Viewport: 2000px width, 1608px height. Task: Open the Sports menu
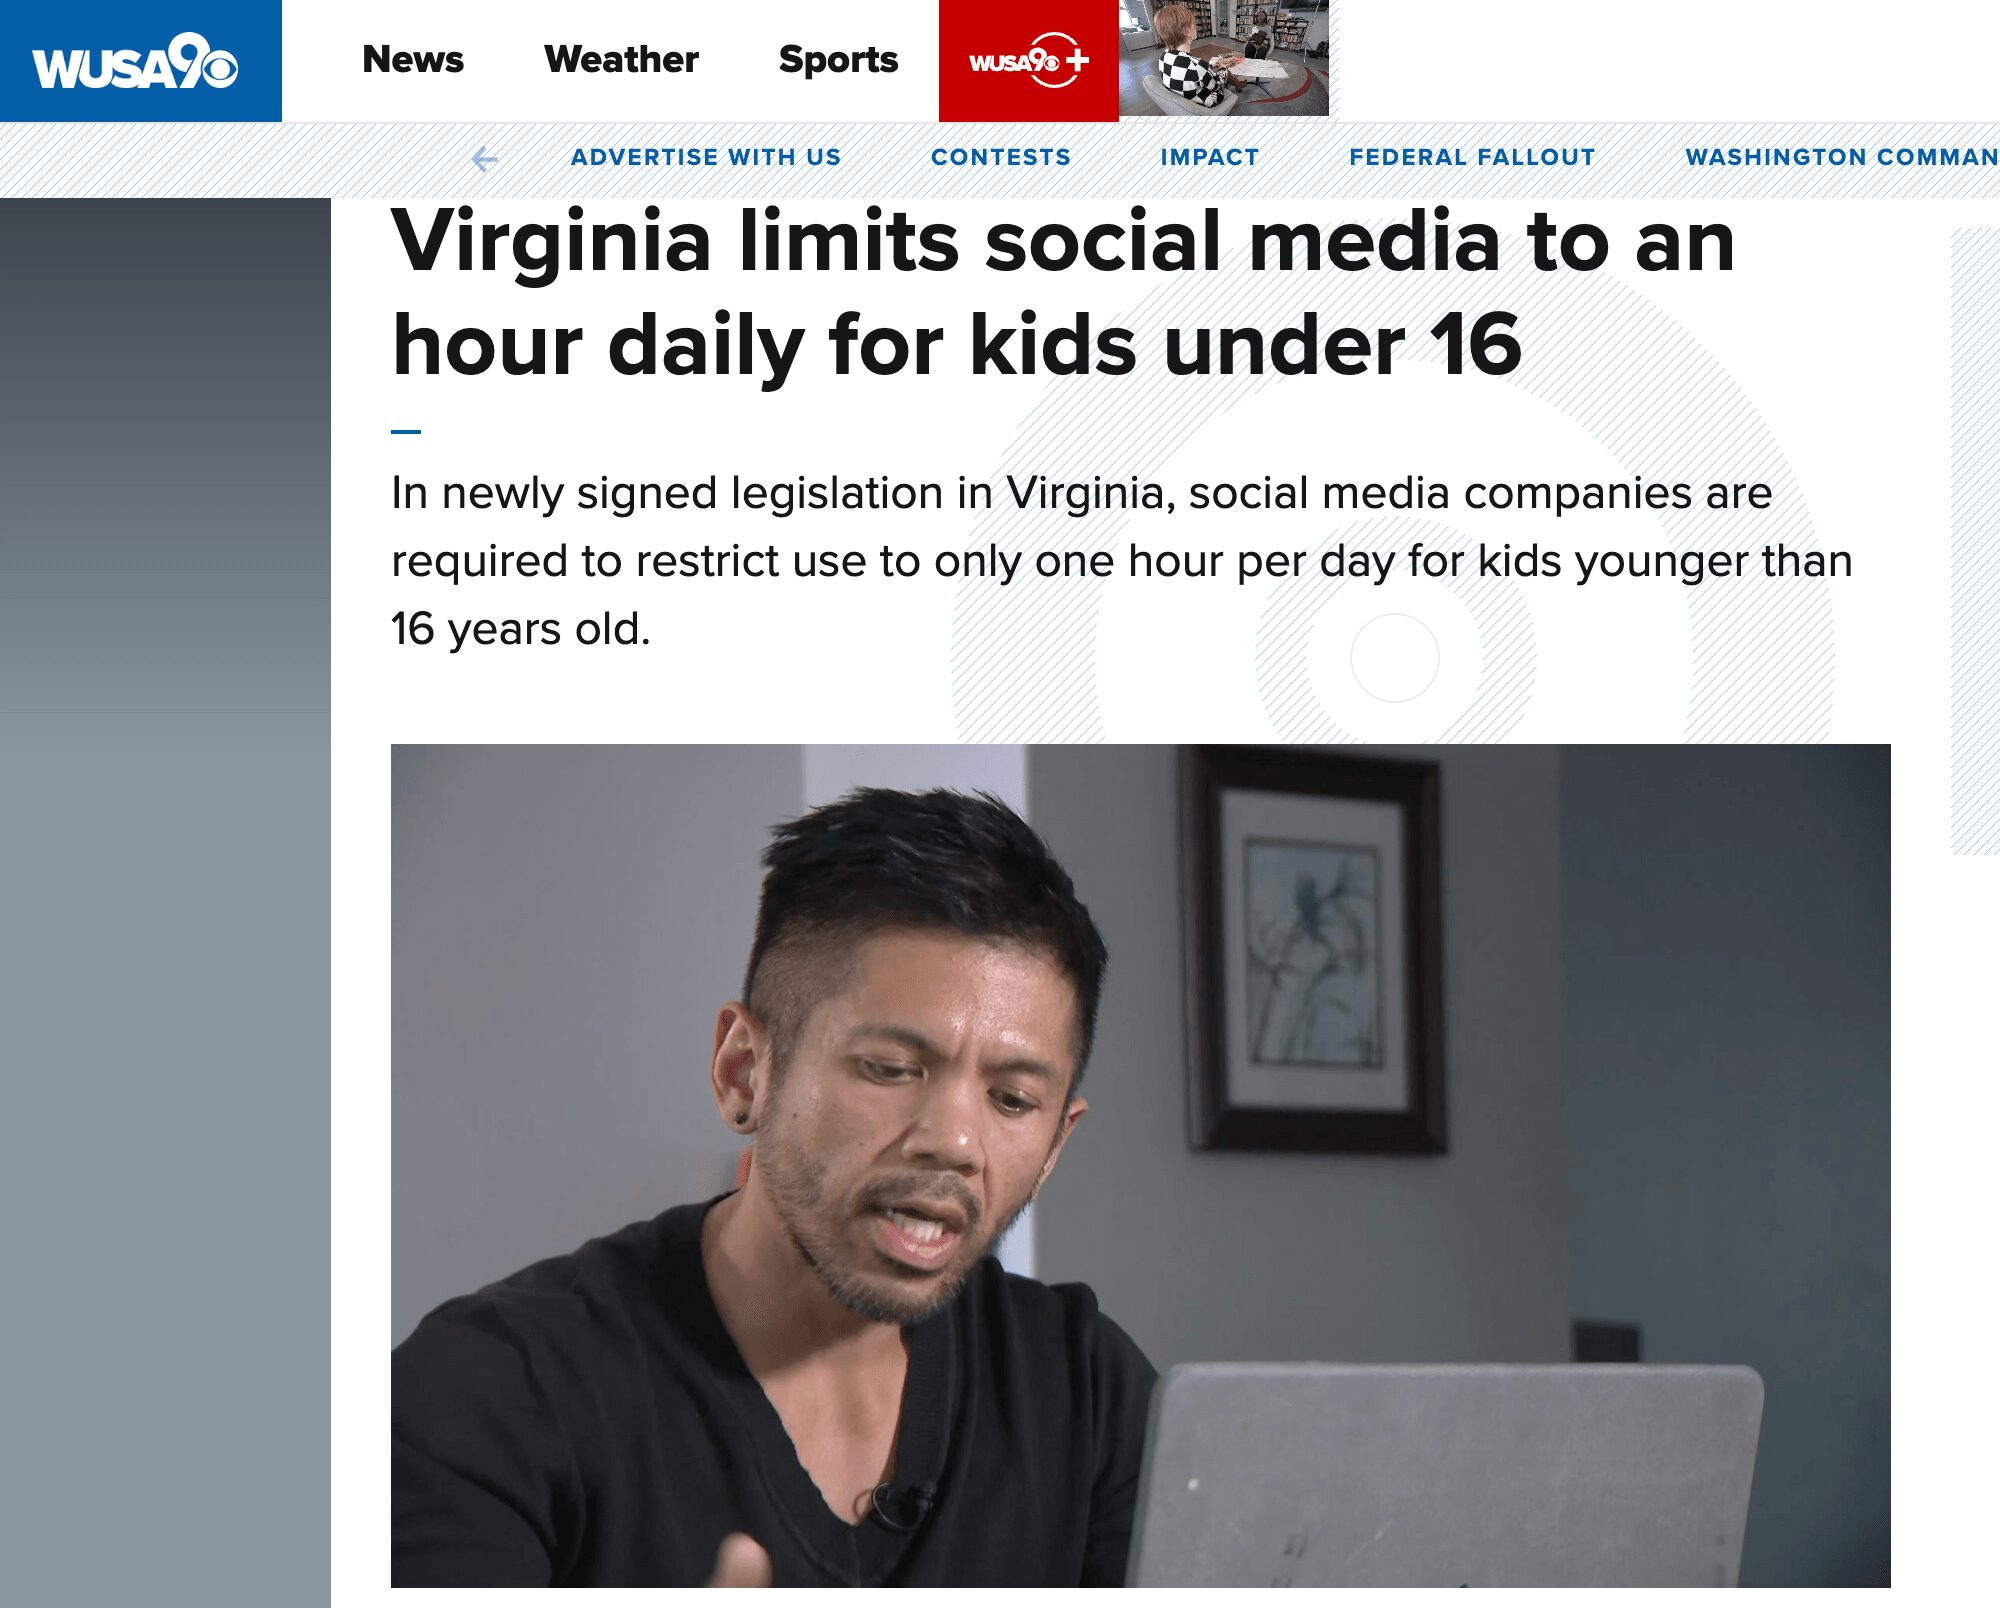[838, 60]
